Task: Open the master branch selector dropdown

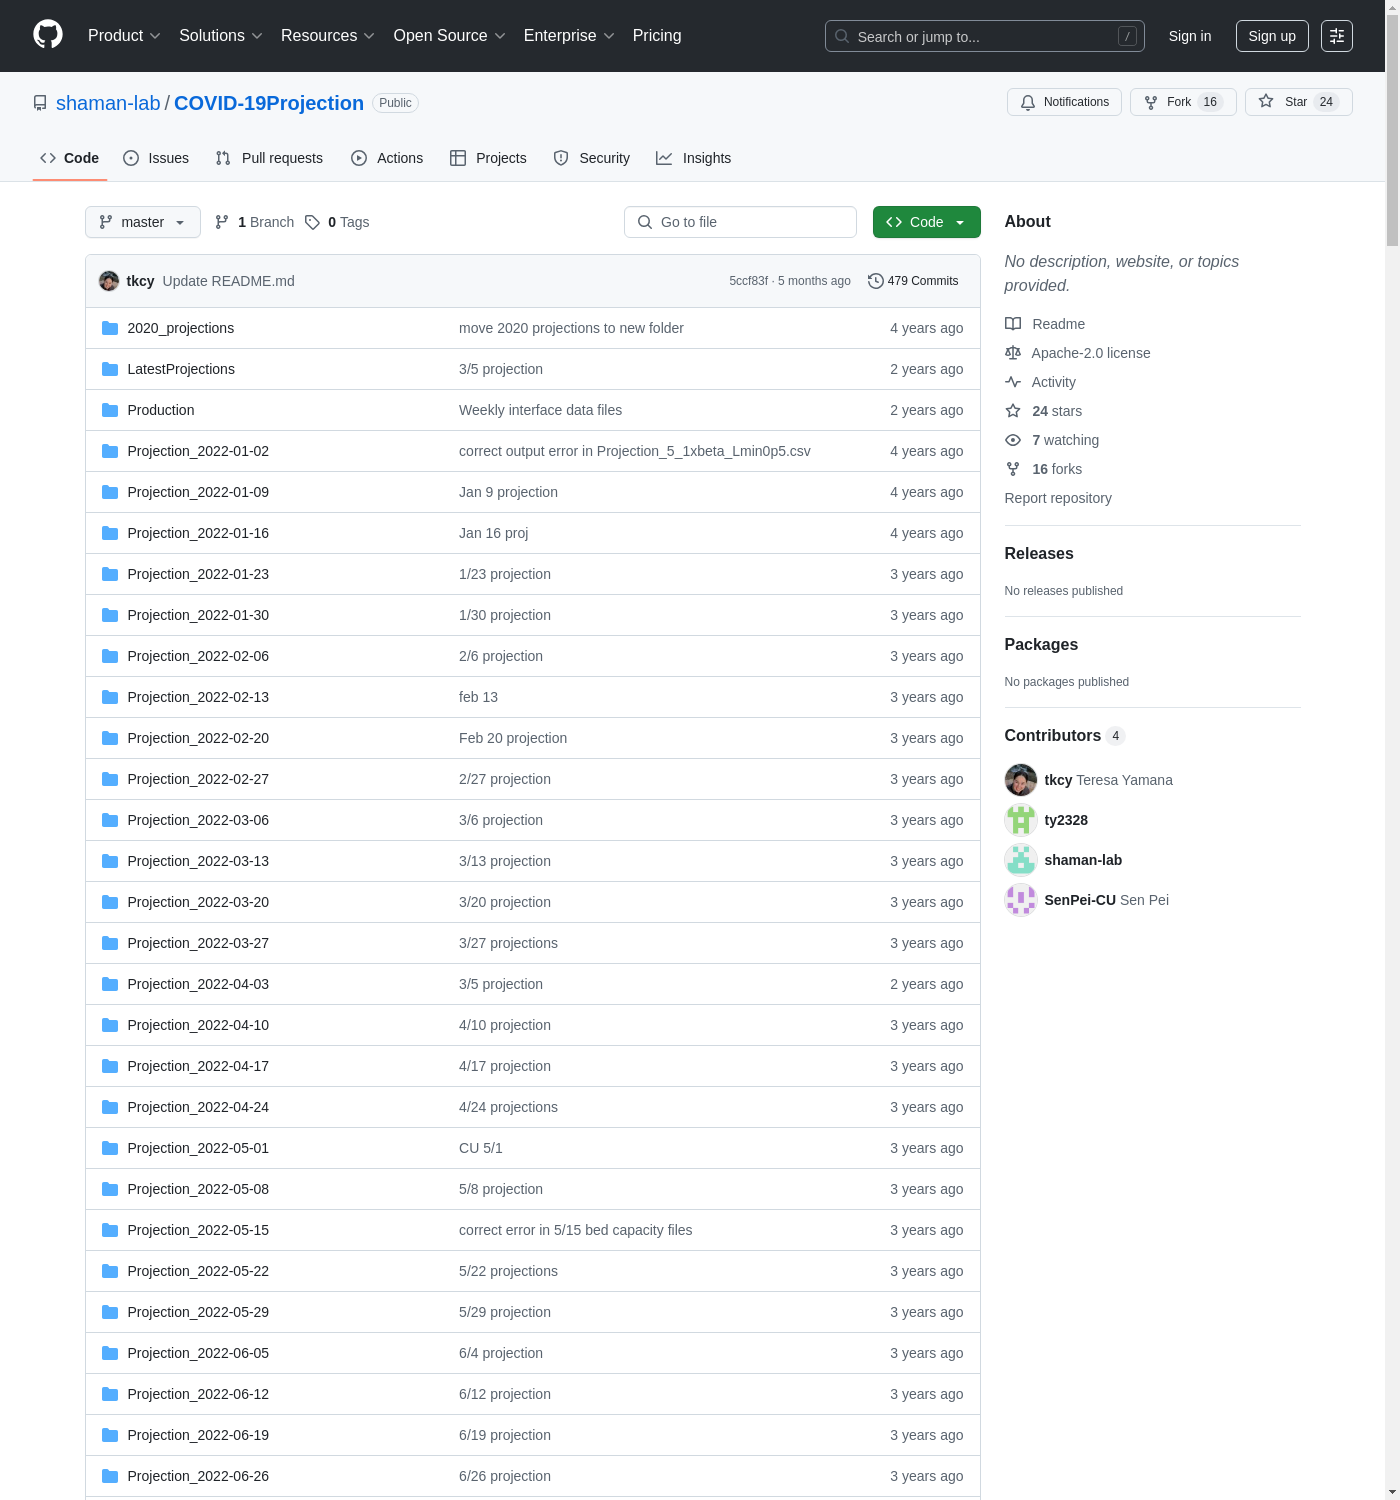Action: tap(143, 222)
